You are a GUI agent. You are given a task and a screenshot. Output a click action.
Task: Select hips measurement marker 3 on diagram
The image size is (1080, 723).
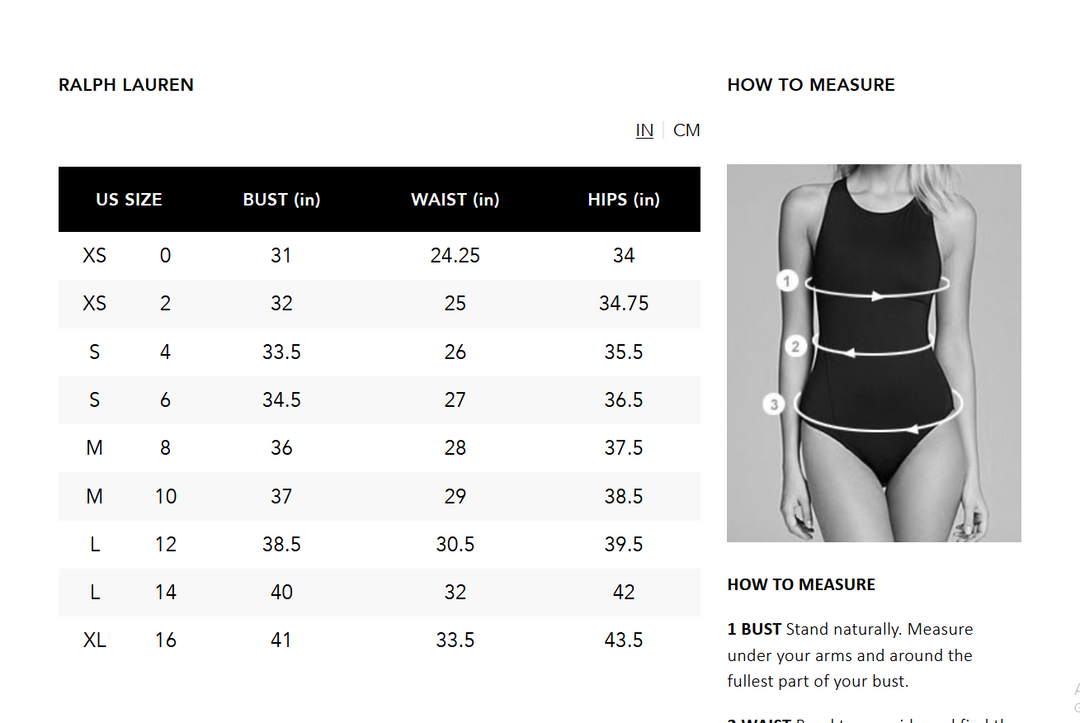[x=774, y=404]
